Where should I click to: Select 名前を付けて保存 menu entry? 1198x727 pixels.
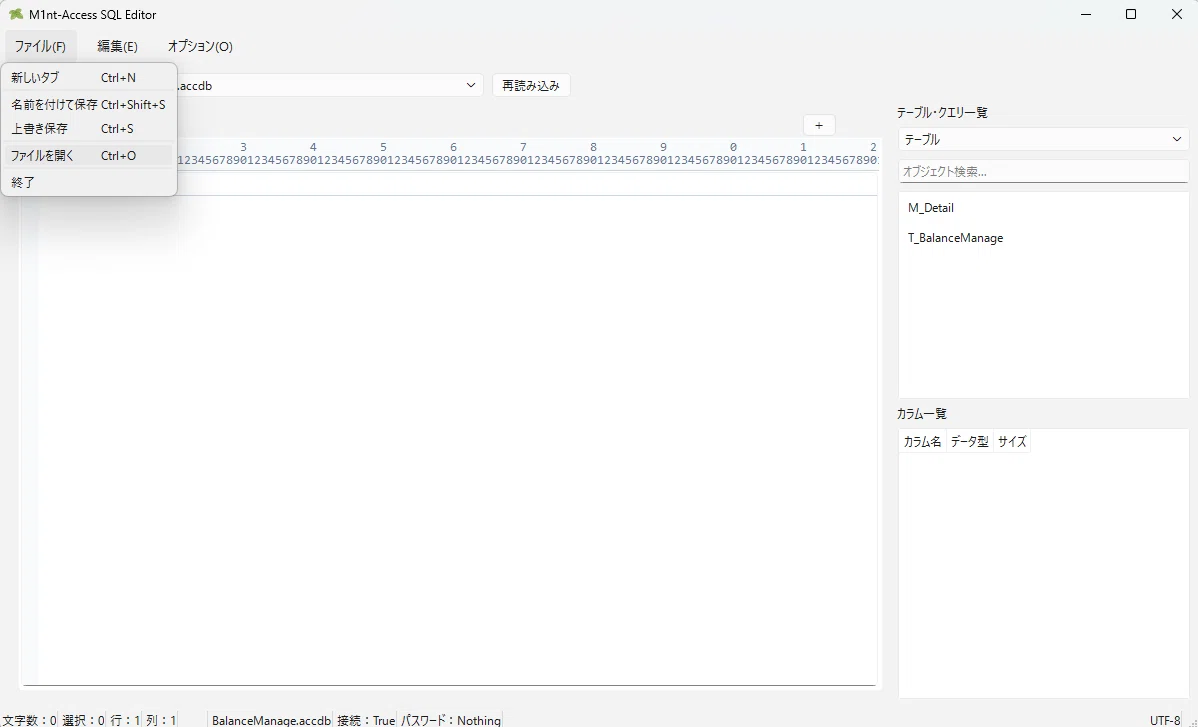tap(89, 105)
